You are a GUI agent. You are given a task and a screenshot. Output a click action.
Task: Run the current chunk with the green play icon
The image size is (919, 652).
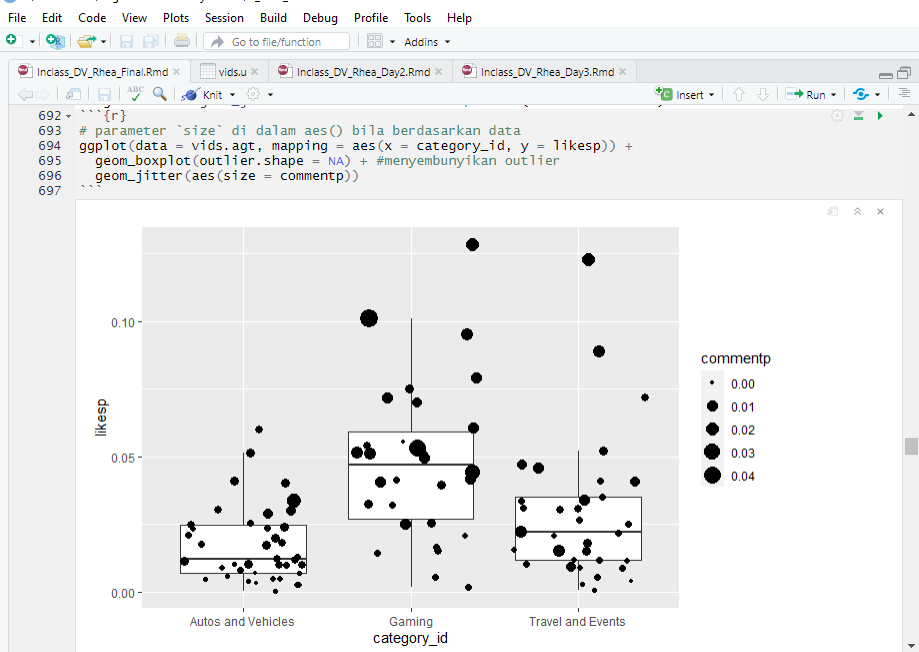[879, 115]
